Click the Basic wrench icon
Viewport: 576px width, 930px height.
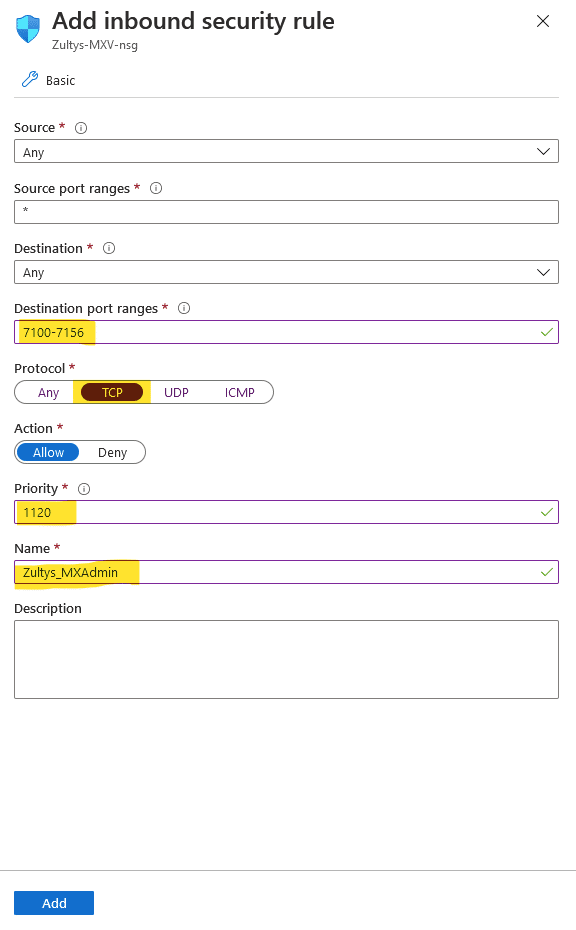tap(30, 79)
